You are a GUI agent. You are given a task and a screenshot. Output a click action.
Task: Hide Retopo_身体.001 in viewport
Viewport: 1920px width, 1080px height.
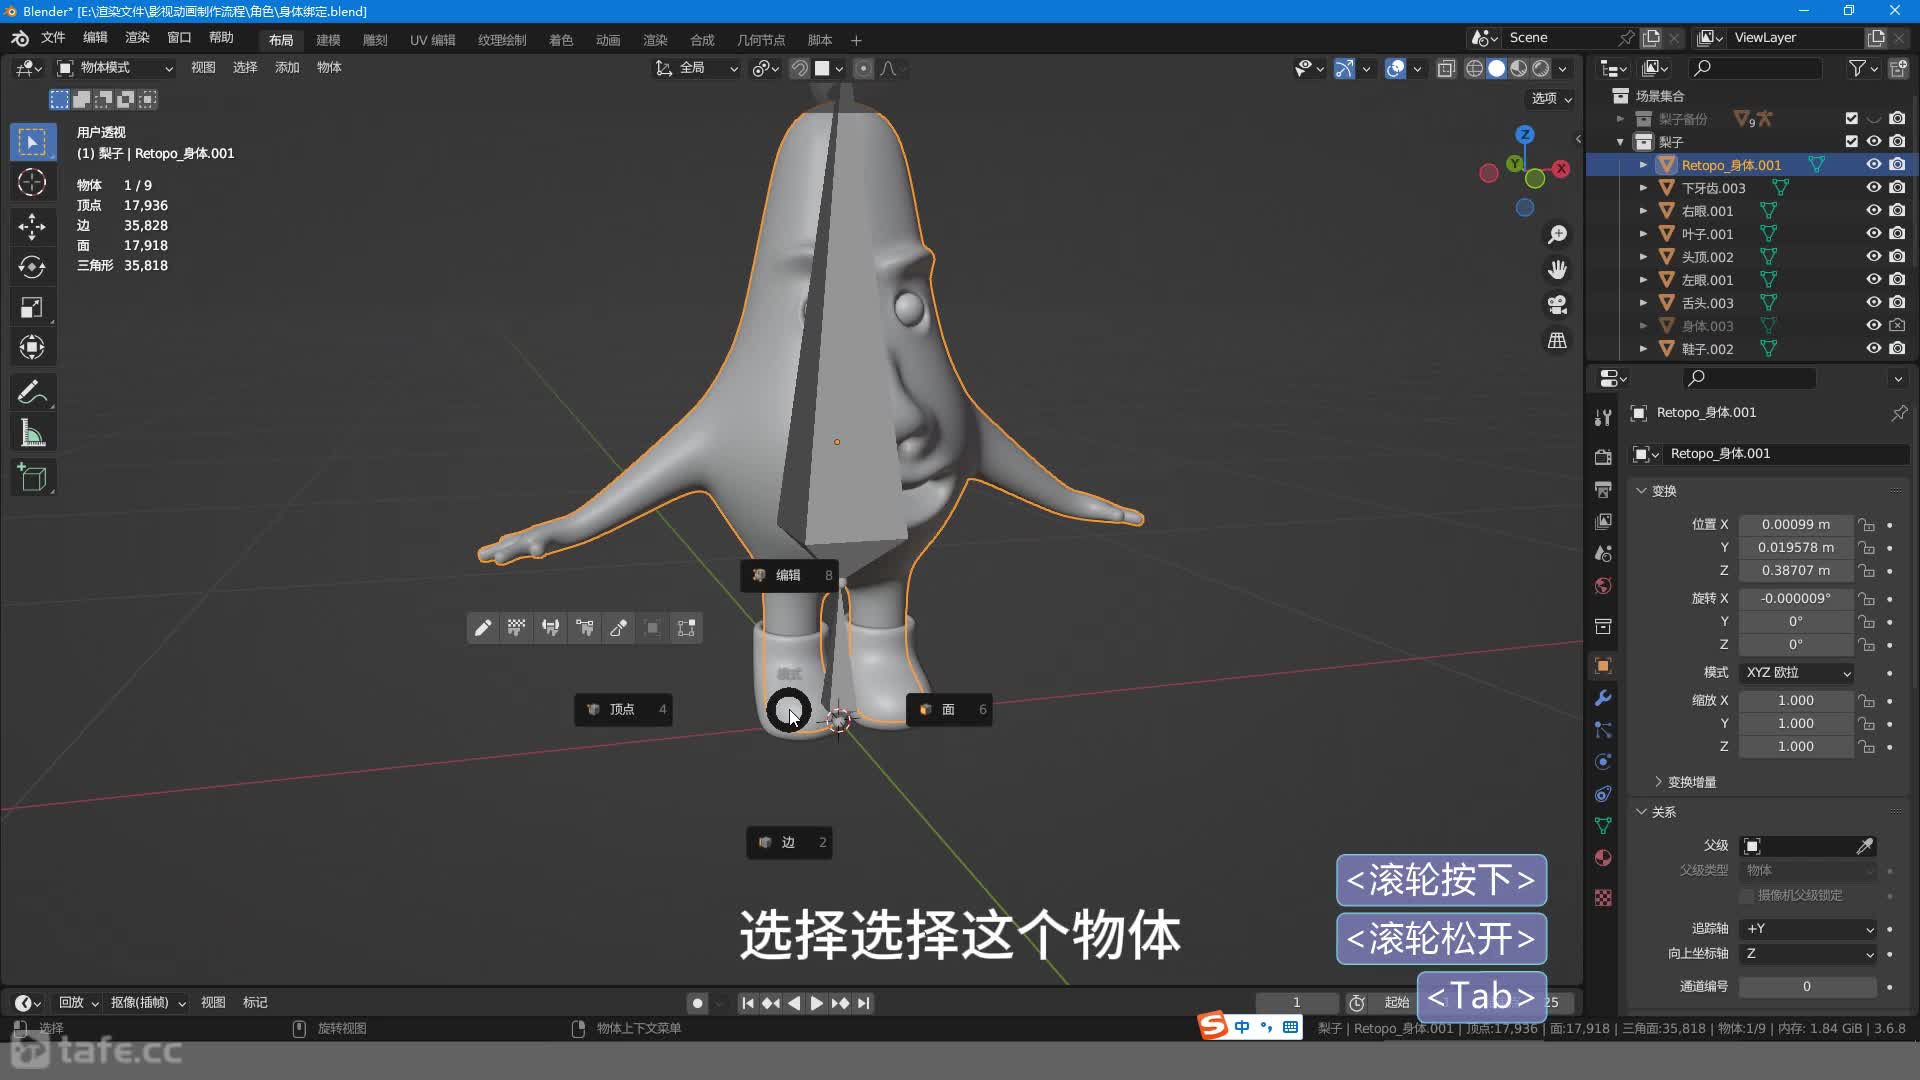(x=1874, y=165)
